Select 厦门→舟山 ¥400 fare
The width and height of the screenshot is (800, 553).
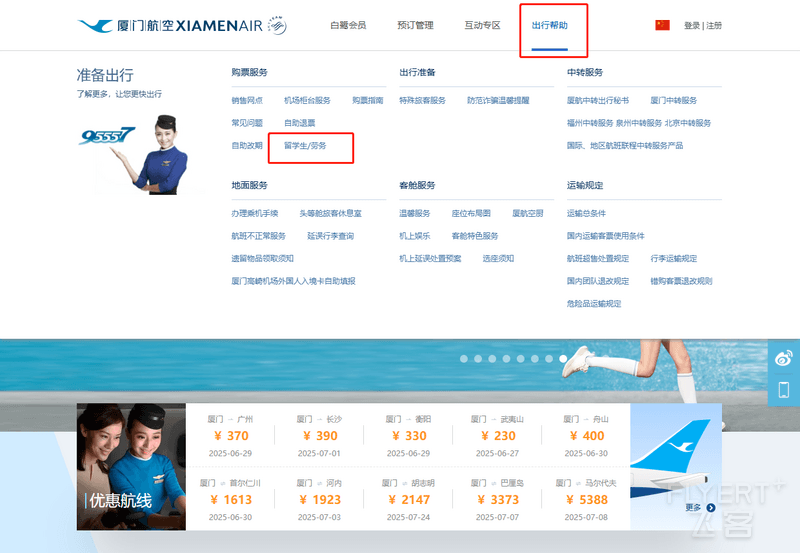(586, 436)
